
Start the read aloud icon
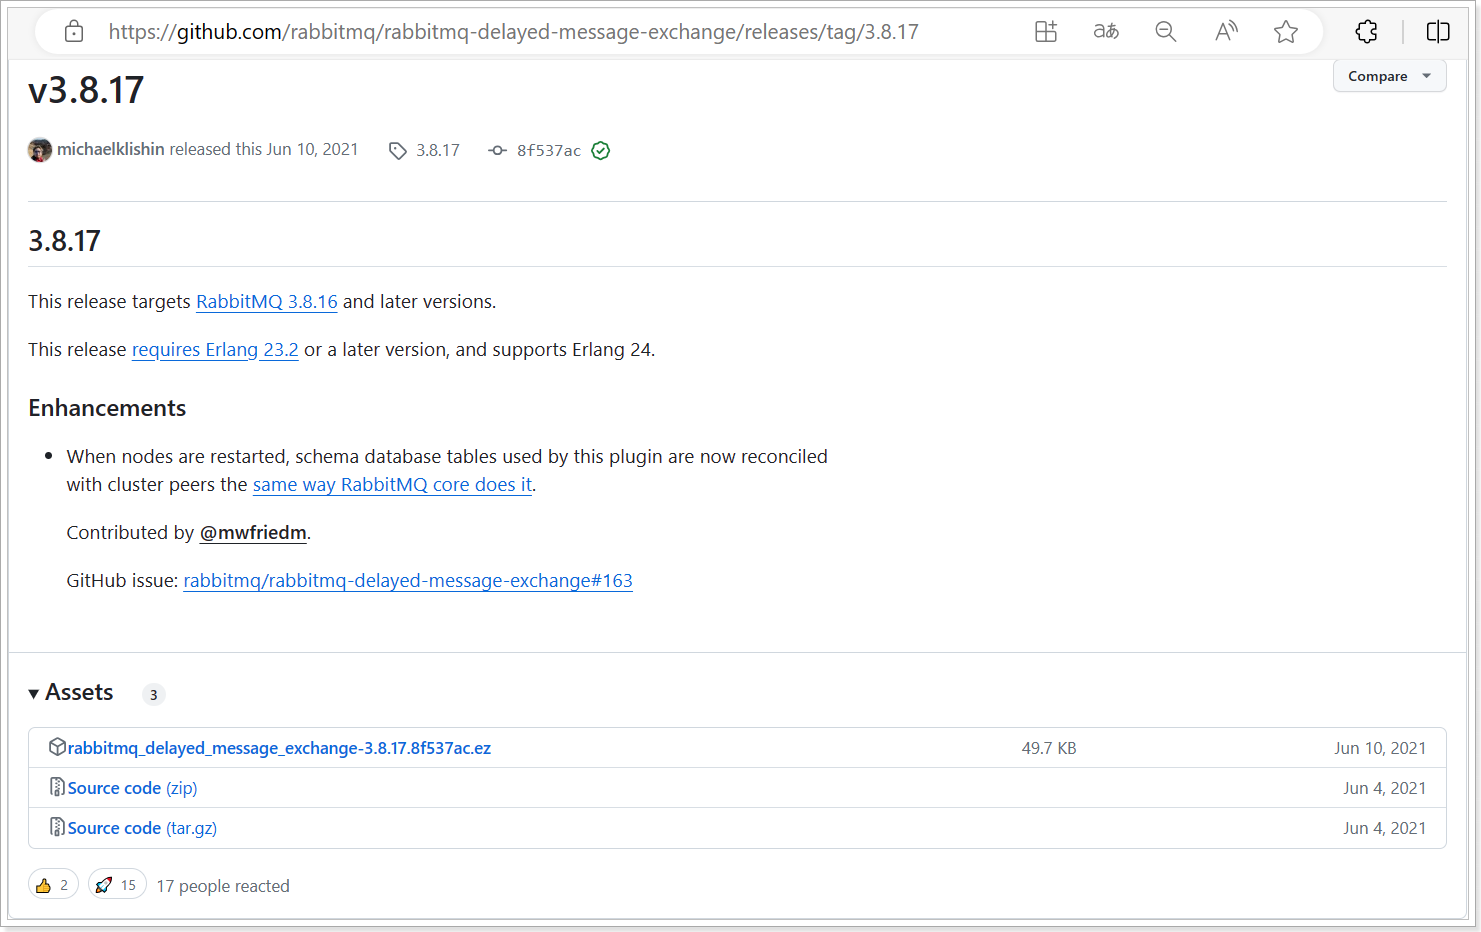[x=1226, y=32]
